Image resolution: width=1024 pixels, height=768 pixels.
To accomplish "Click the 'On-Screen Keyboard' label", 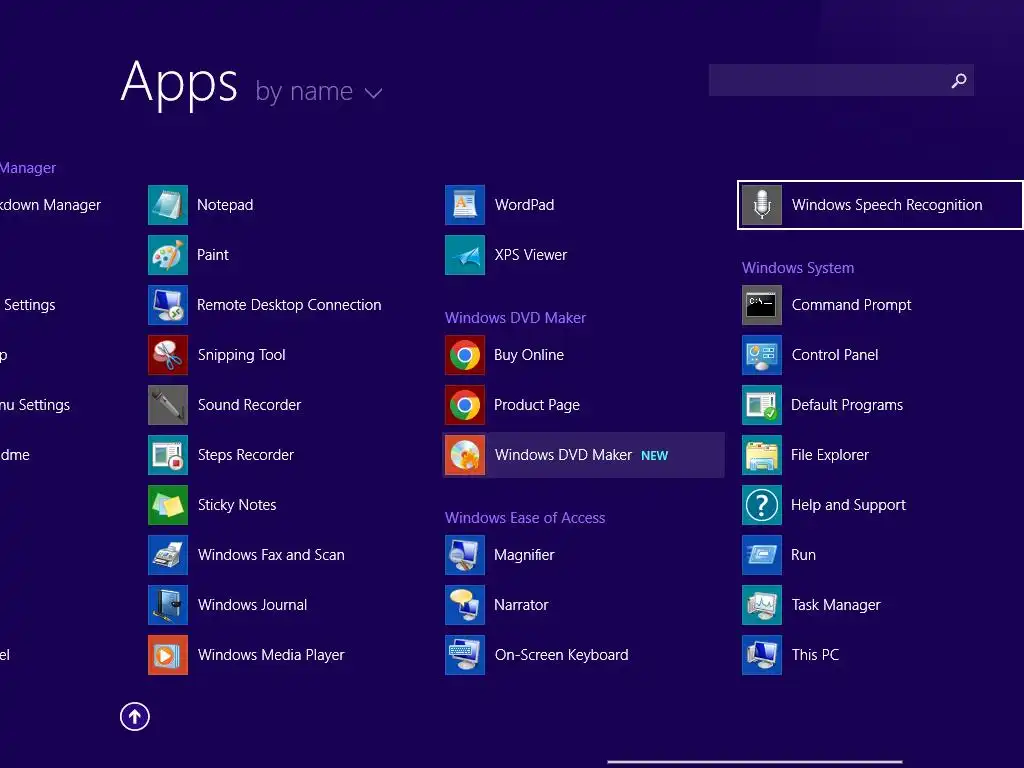I will [x=562, y=655].
